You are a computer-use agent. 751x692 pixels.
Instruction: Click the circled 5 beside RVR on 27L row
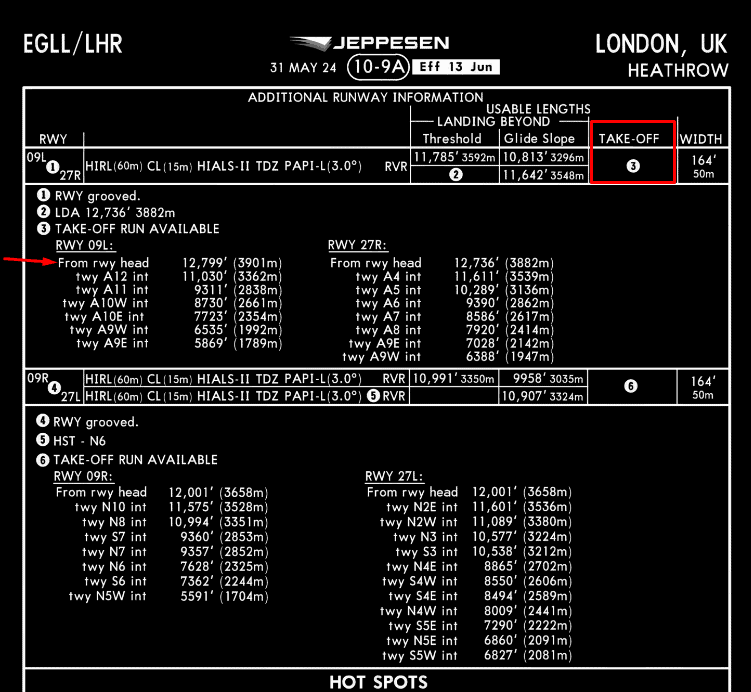(x=374, y=396)
